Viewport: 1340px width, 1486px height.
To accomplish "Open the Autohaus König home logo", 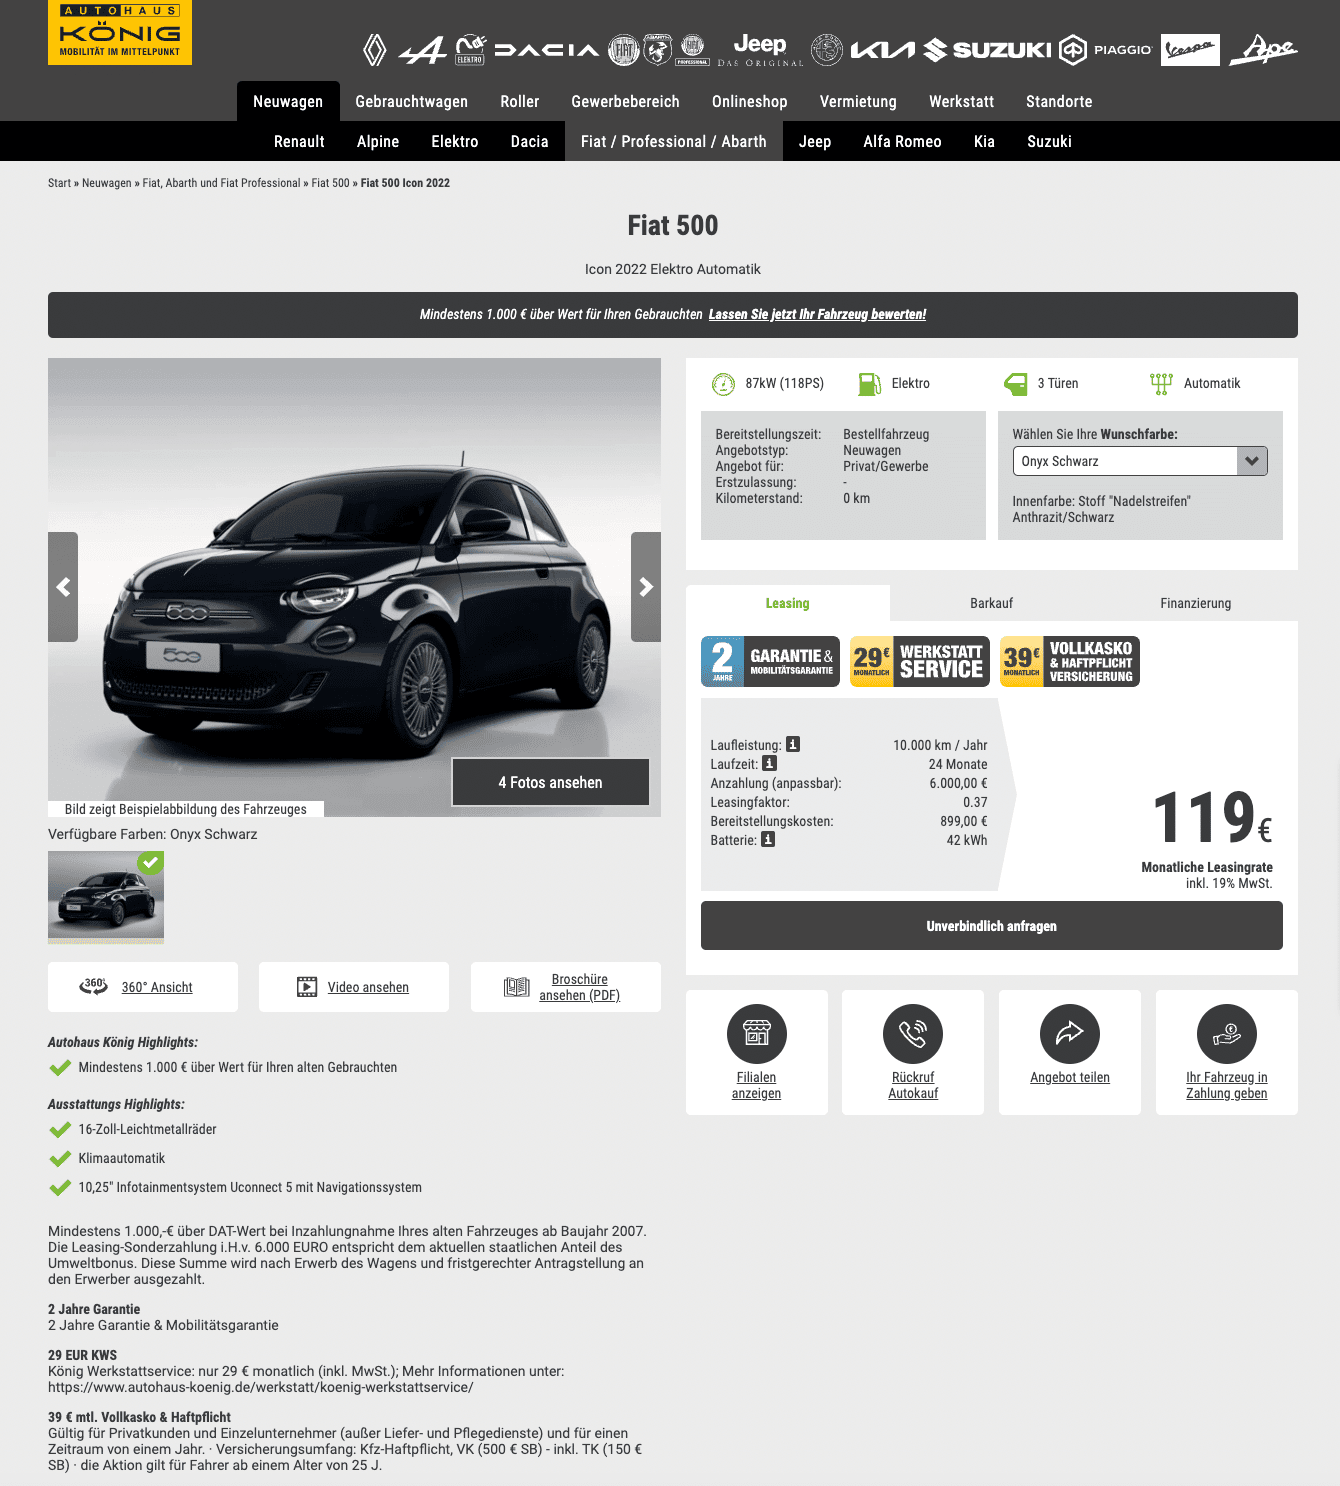I will pos(120,33).
